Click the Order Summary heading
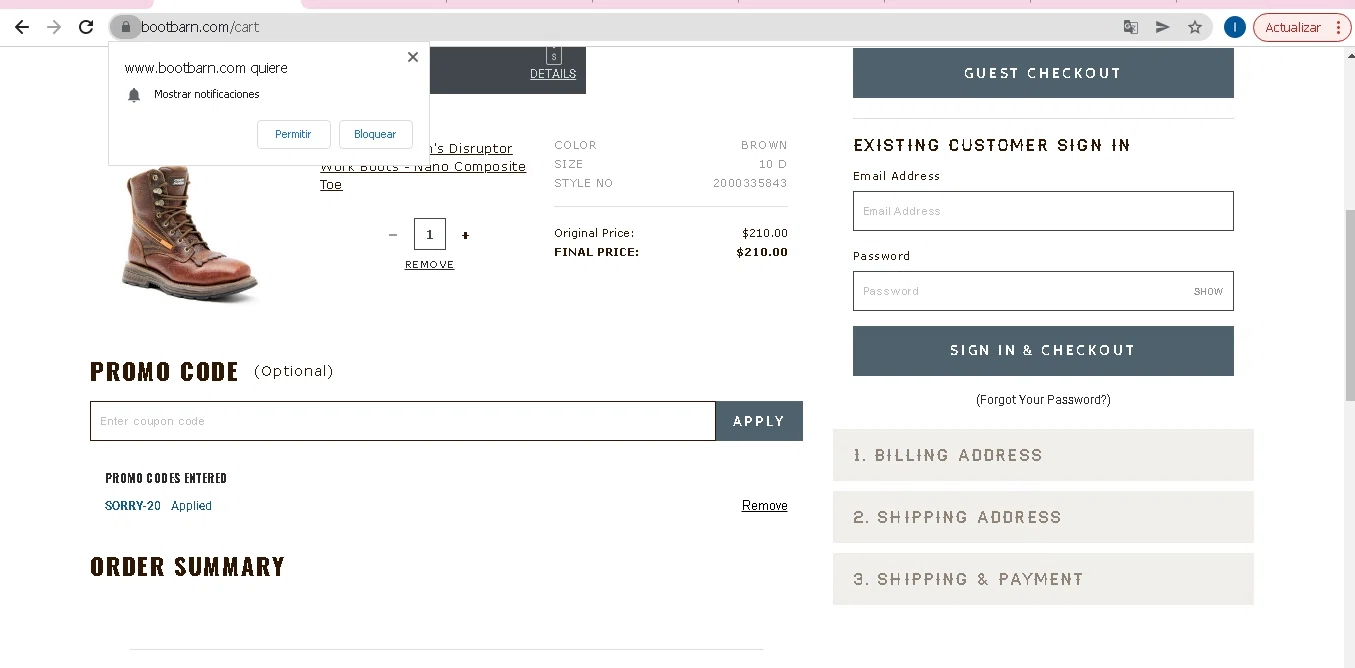1355x668 pixels. (187, 567)
